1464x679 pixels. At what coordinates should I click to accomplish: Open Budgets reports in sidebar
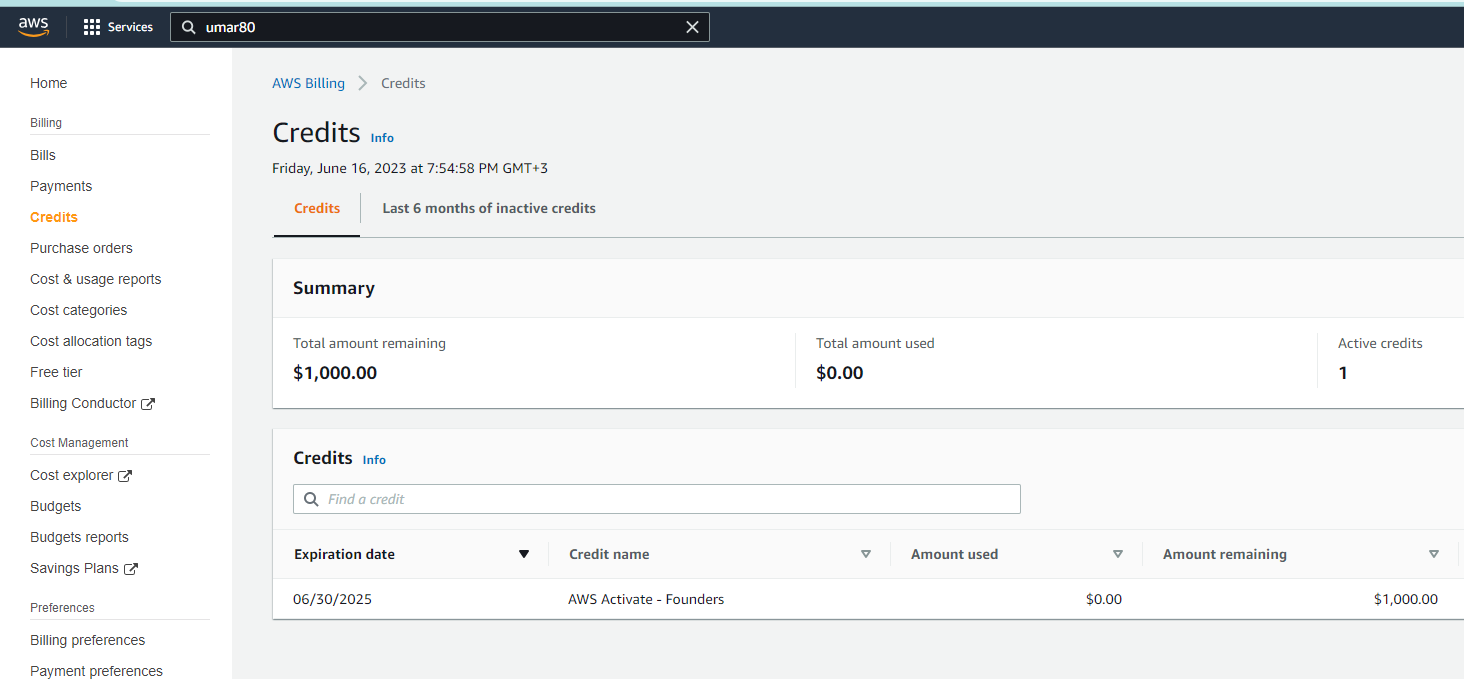79,537
